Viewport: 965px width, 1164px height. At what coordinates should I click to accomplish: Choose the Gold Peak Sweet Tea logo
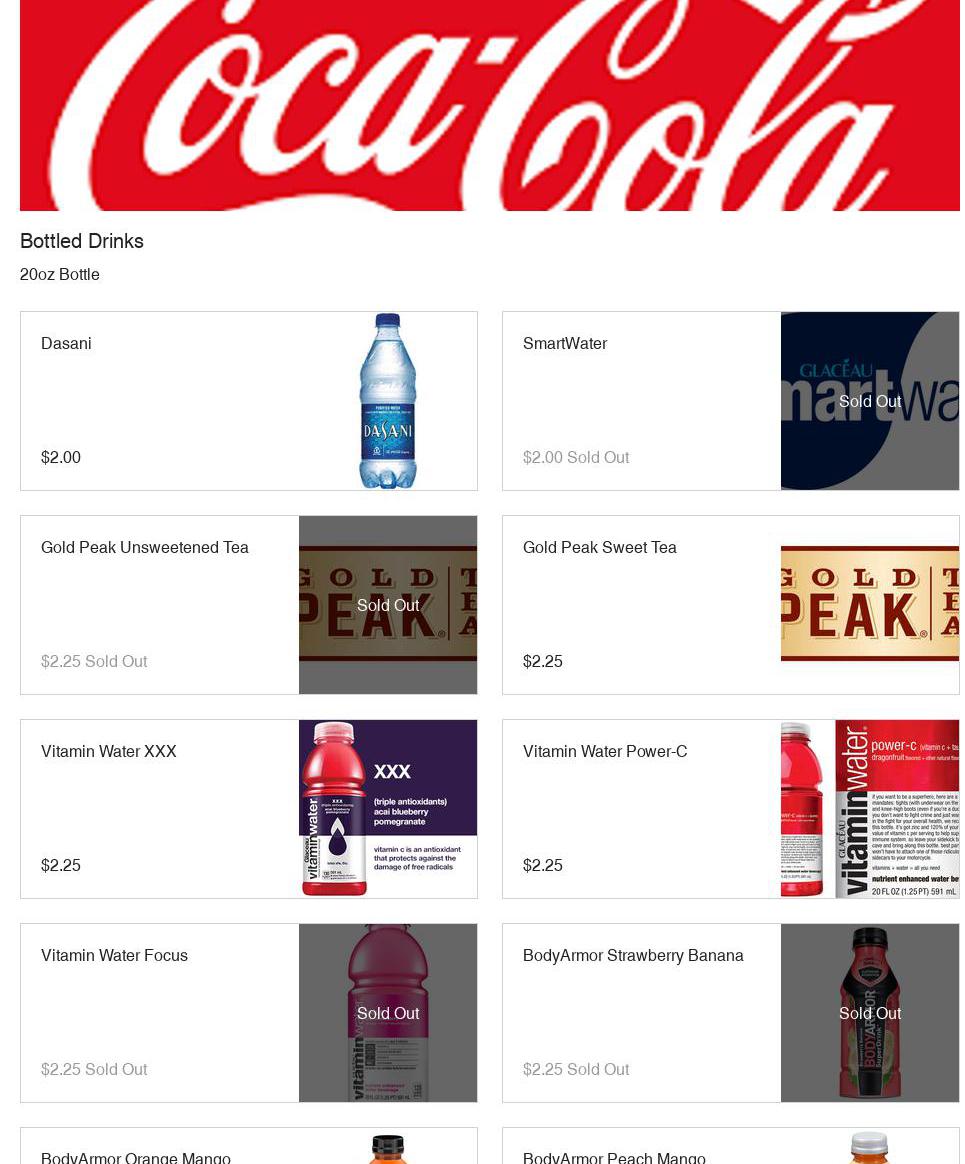[869, 605]
